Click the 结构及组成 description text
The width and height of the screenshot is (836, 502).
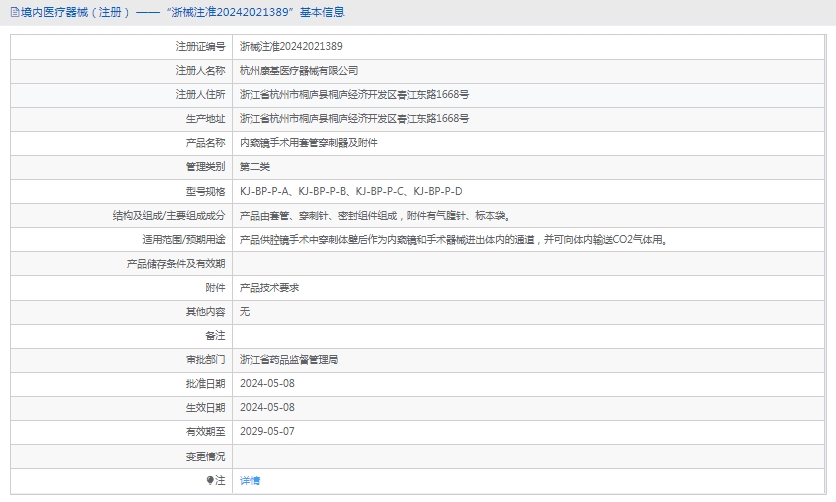(375, 215)
